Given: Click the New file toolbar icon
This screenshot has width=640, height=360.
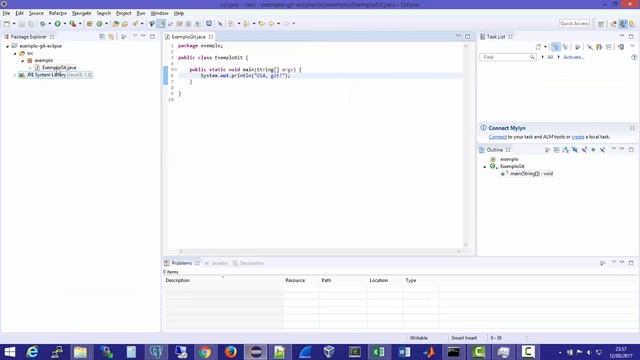Looking at the screenshot, I should (7, 24).
